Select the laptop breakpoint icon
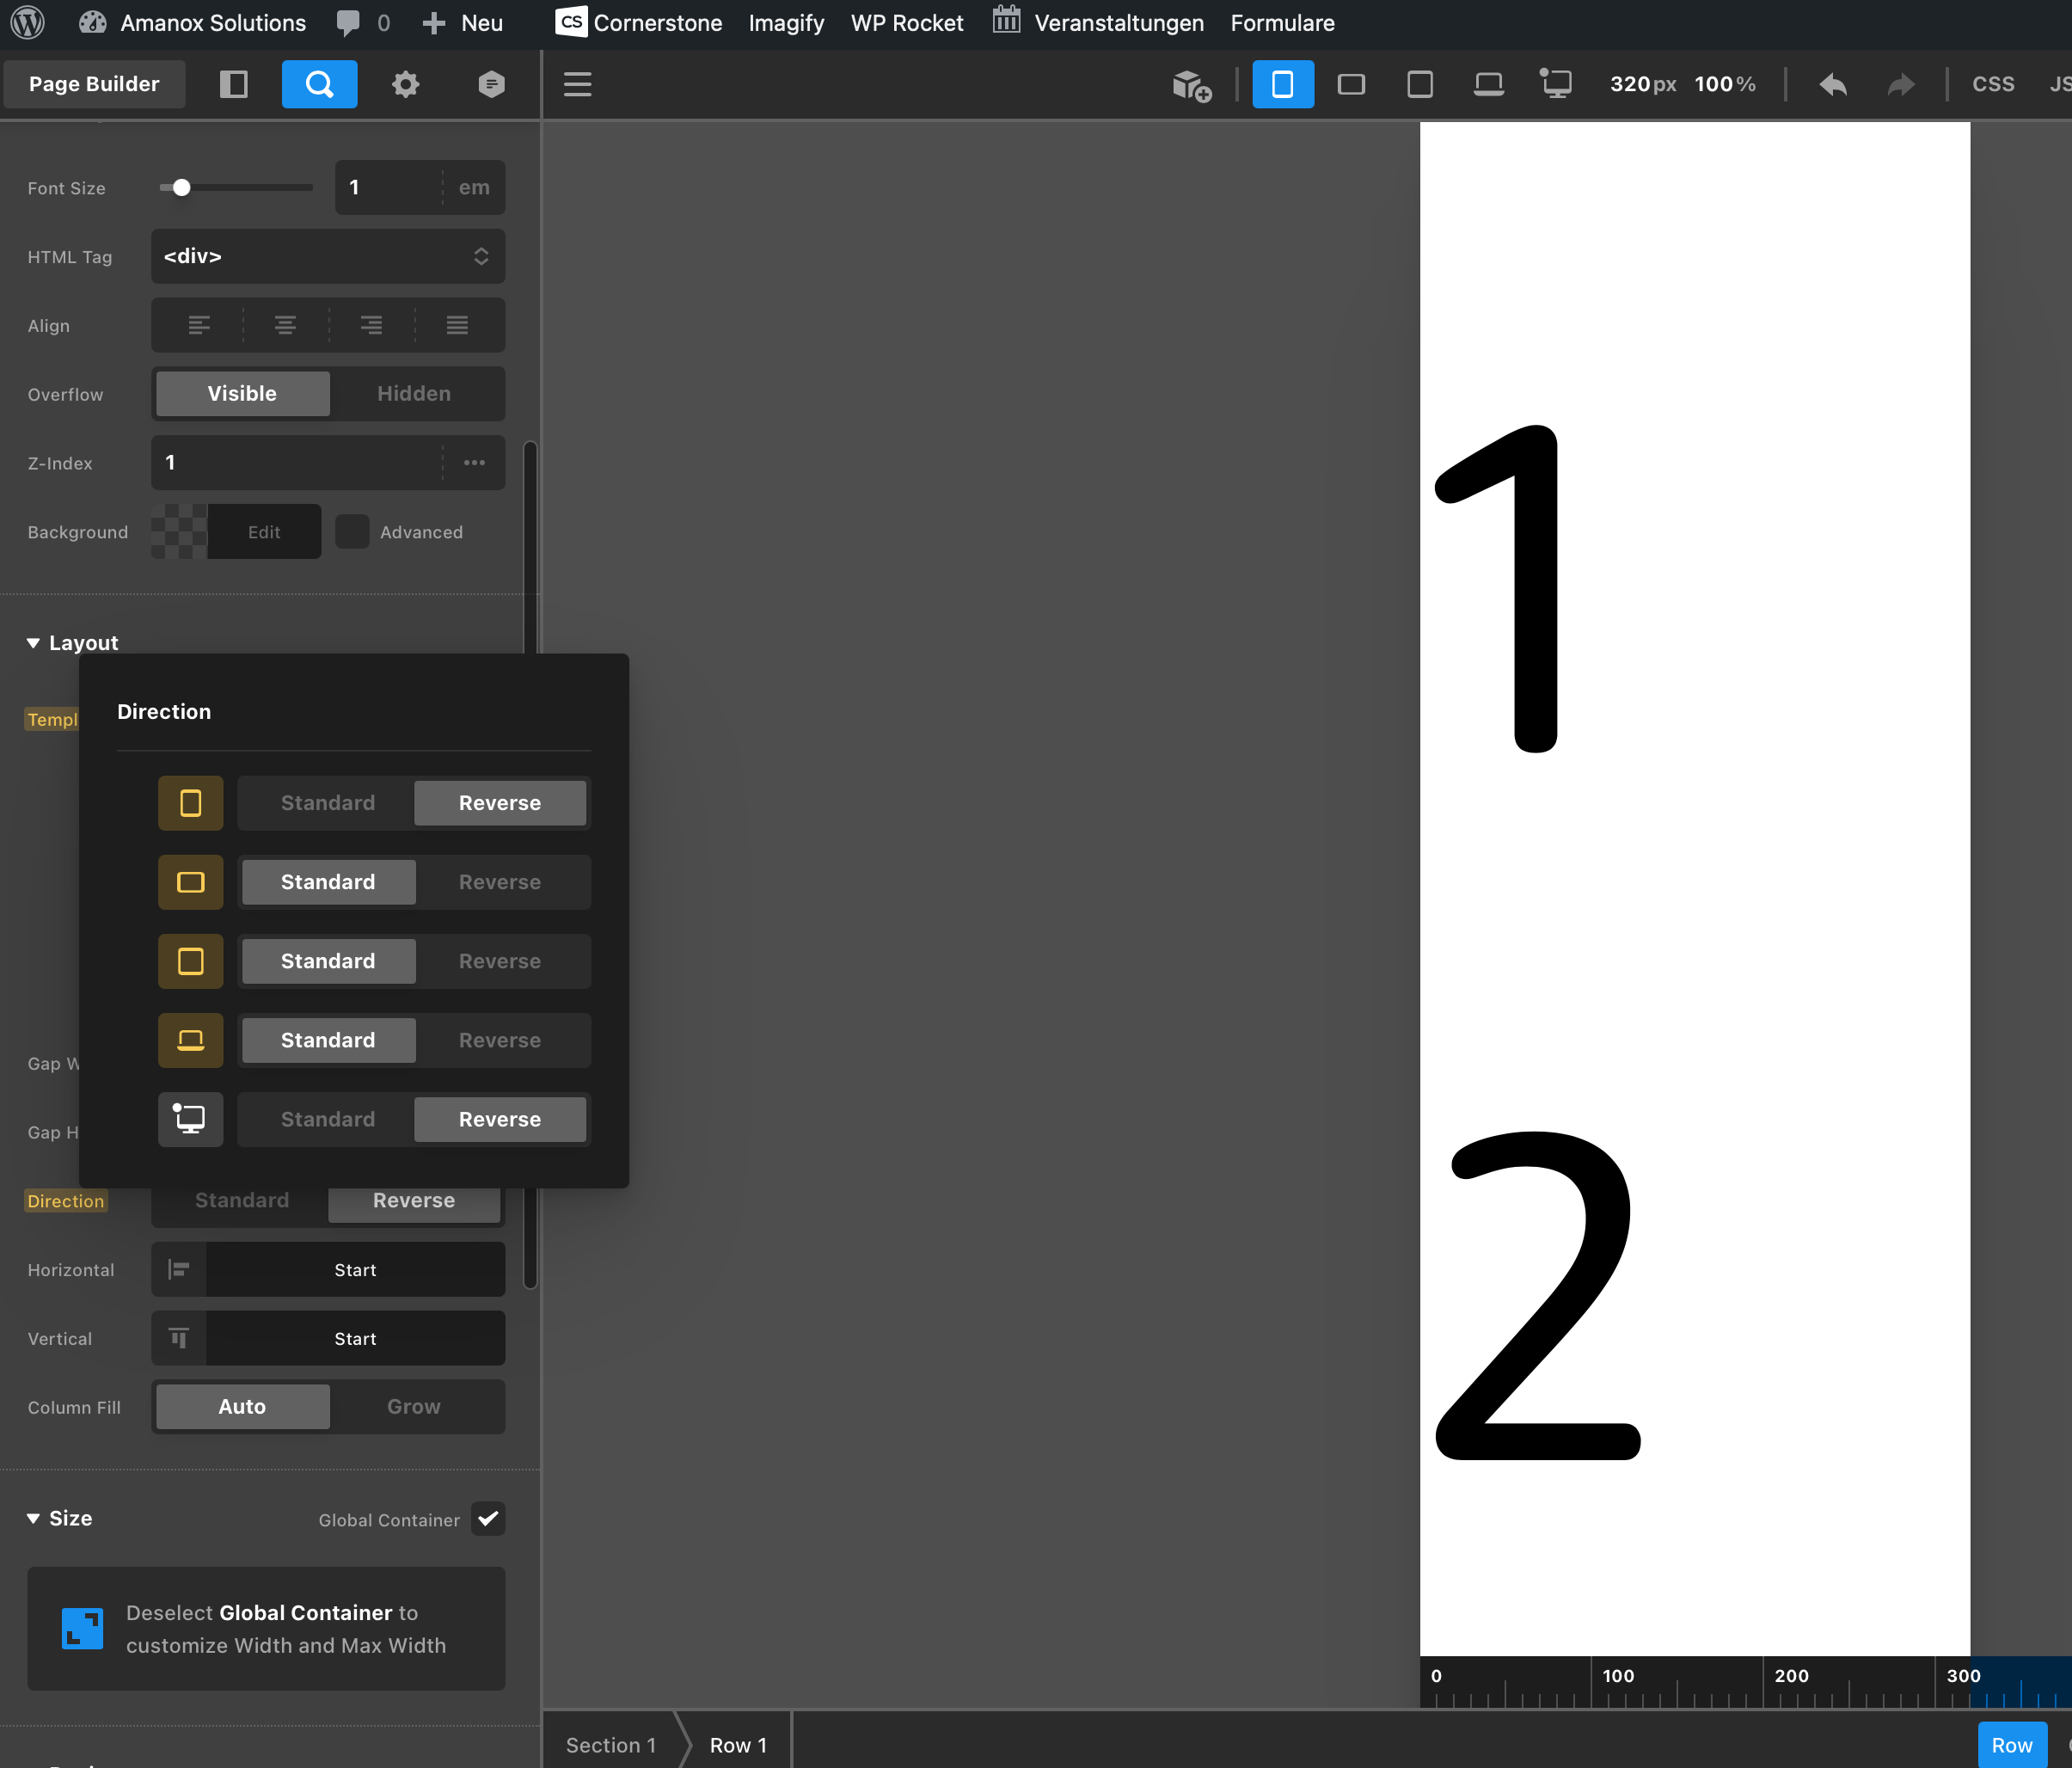This screenshot has height=1768, width=2072. [x=1488, y=84]
